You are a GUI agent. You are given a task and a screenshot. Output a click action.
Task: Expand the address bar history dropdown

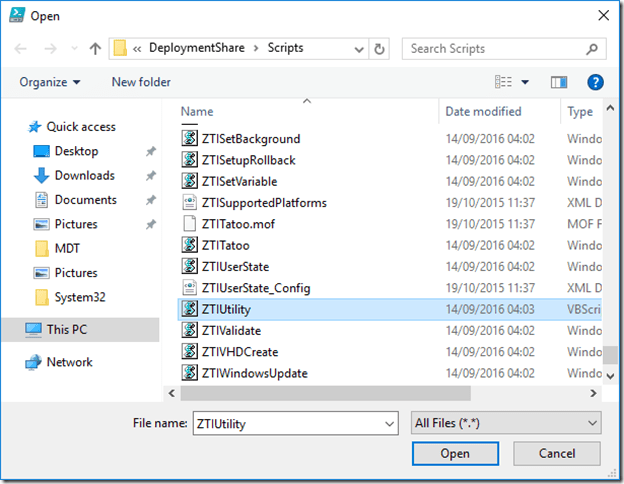tap(359, 49)
